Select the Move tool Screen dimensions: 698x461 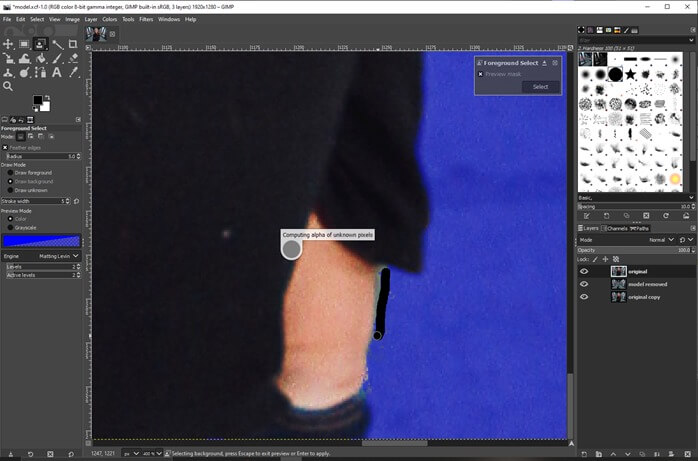click(8, 44)
